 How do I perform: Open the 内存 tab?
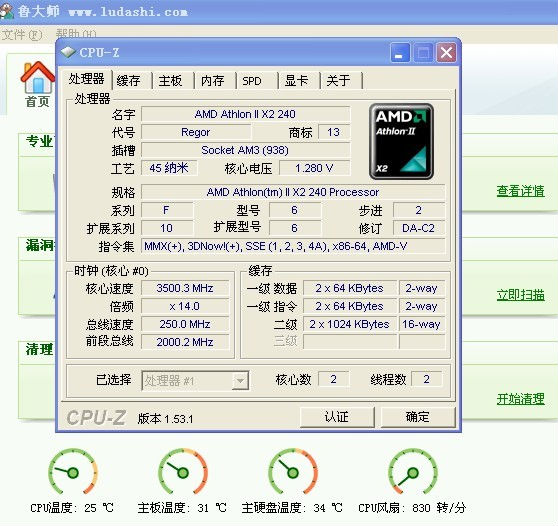click(x=212, y=81)
